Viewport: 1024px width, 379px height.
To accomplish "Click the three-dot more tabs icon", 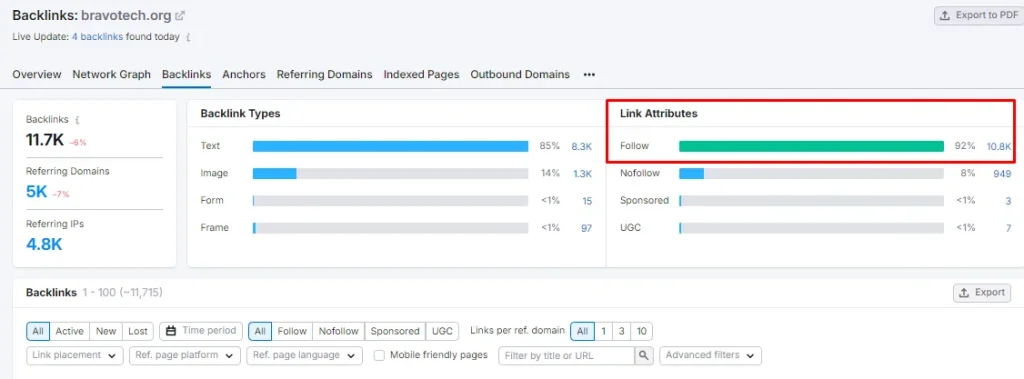I will tap(589, 74).
